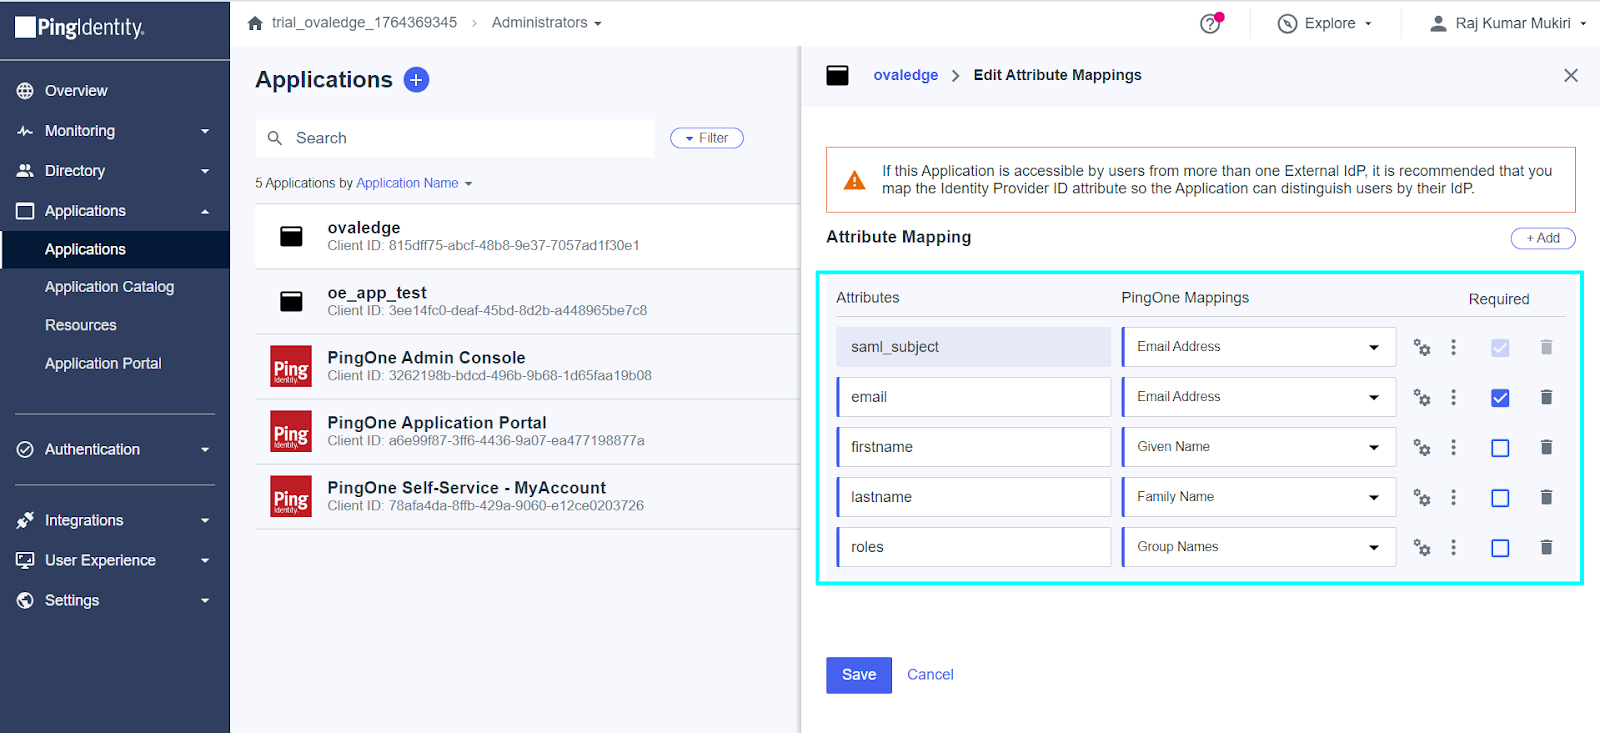Screen dimensions: 1600x733
Task: Open Group Names mapping dropdown
Action: (1259, 547)
